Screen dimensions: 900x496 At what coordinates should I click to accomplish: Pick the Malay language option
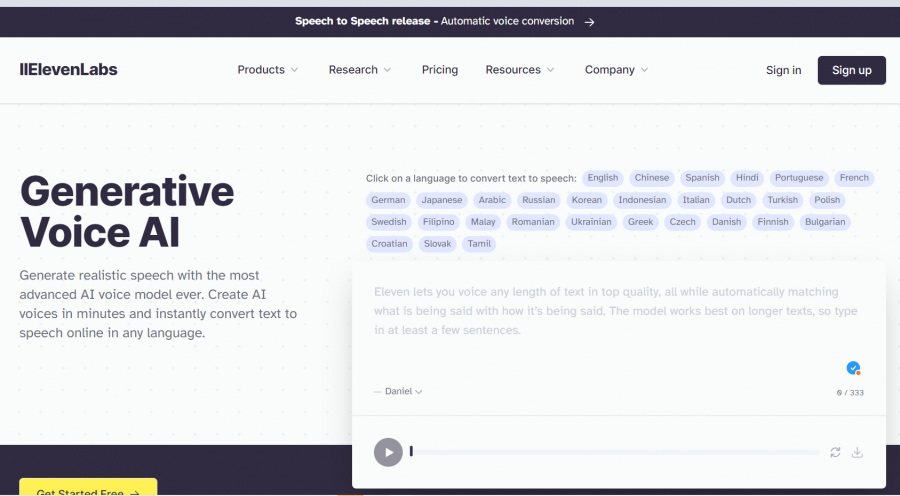[x=483, y=222]
